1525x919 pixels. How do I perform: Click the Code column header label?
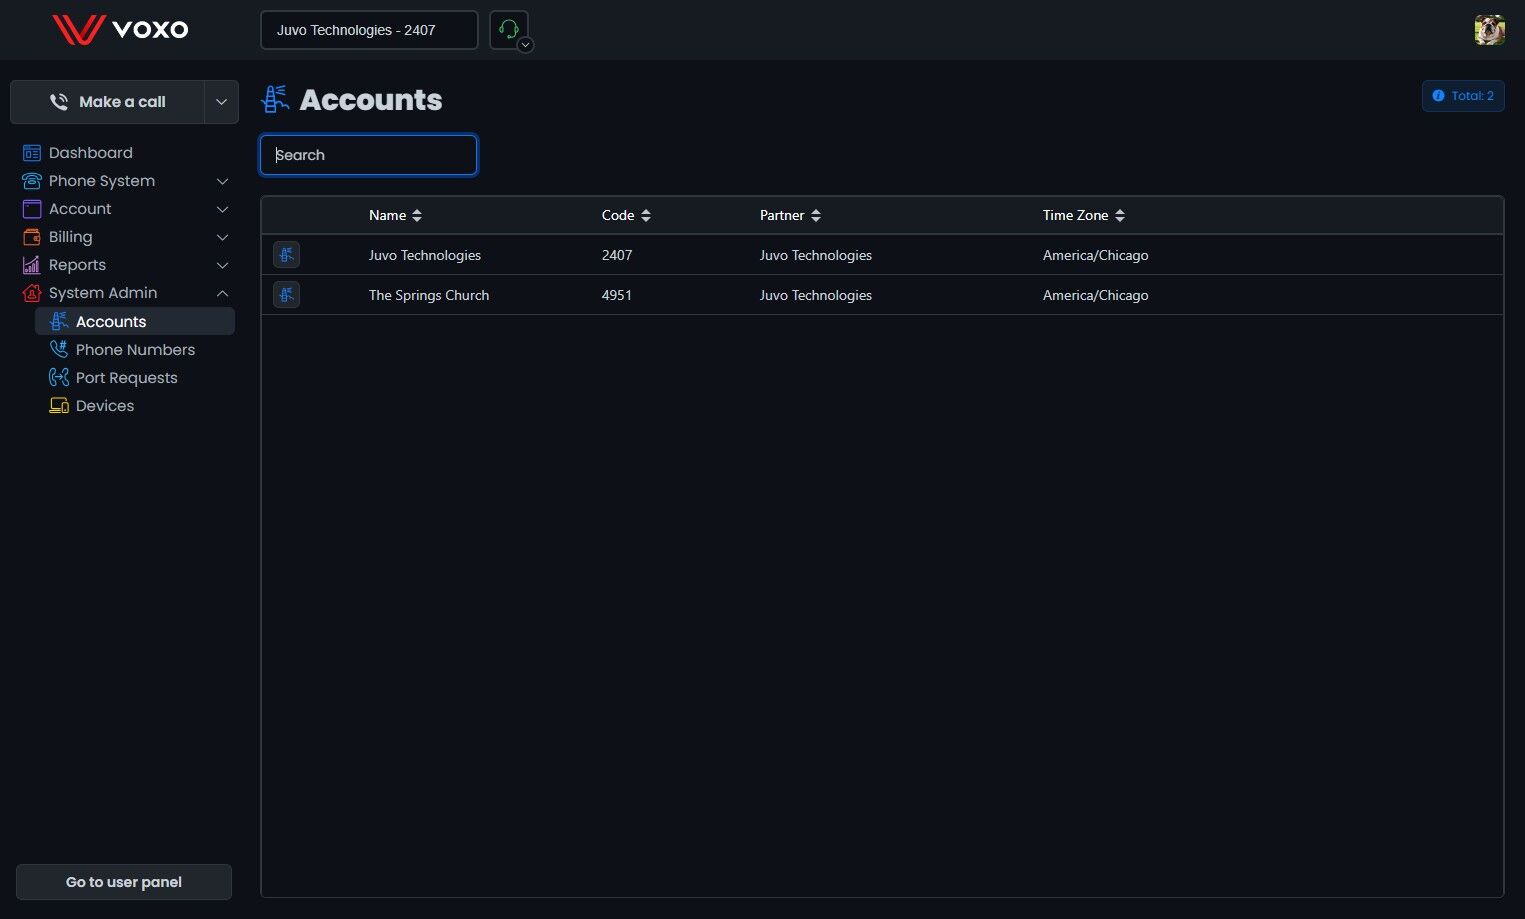618,215
